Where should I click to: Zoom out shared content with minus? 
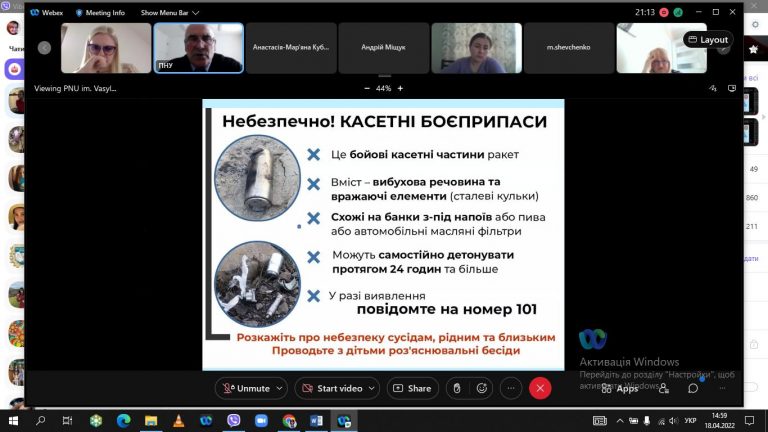point(367,88)
